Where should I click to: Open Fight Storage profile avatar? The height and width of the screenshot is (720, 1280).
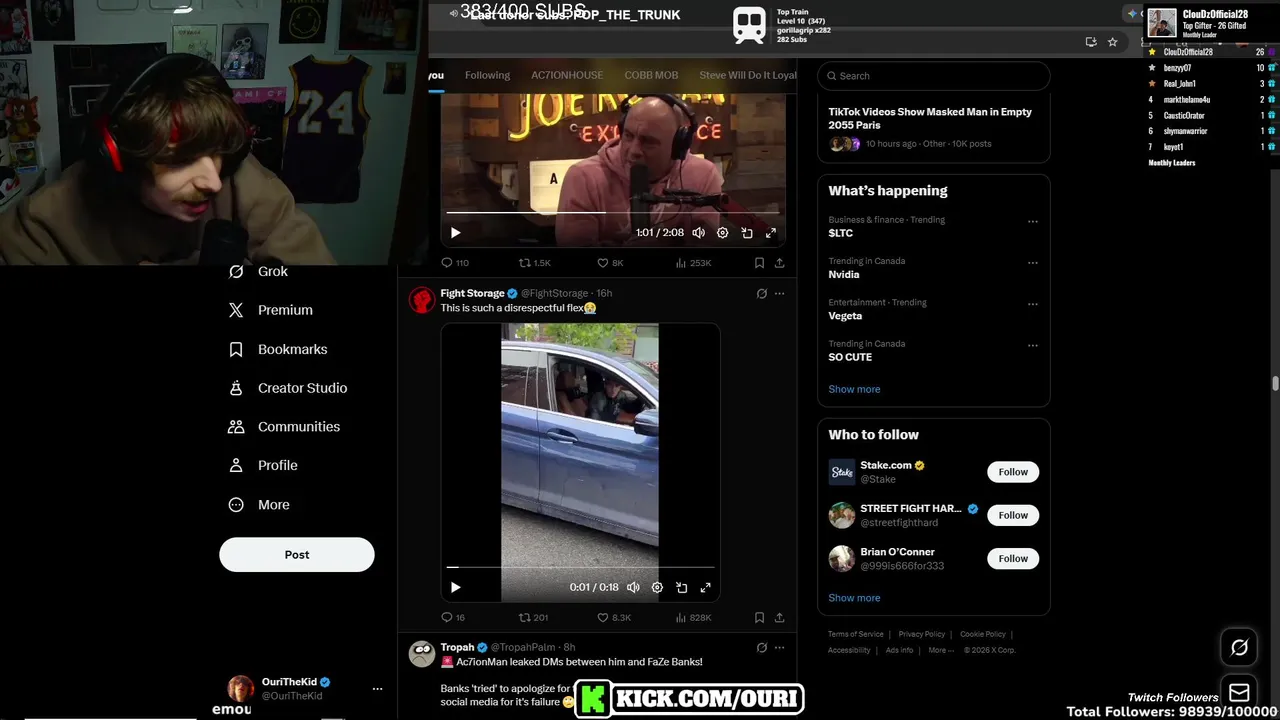[x=422, y=299]
